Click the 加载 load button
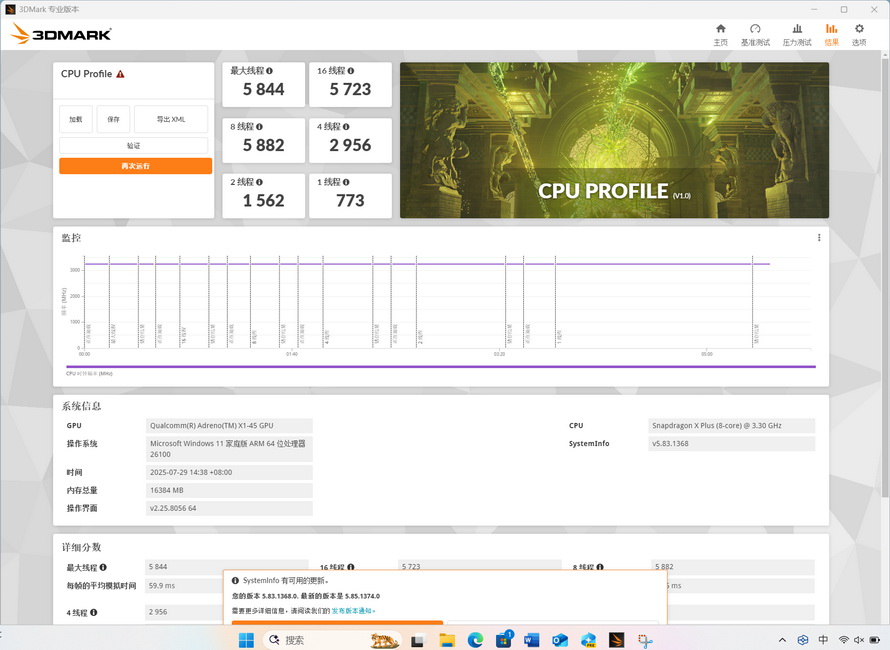The width and height of the screenshot is (890, 650). [76, 119]
